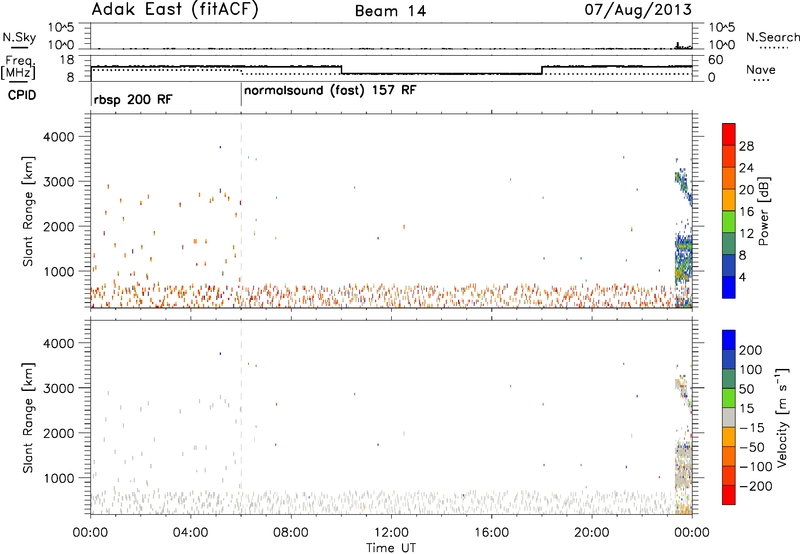
Task: Click the grey swatch between 15 and -15 on the velocity colorbar
Action: tap(729, 417)
